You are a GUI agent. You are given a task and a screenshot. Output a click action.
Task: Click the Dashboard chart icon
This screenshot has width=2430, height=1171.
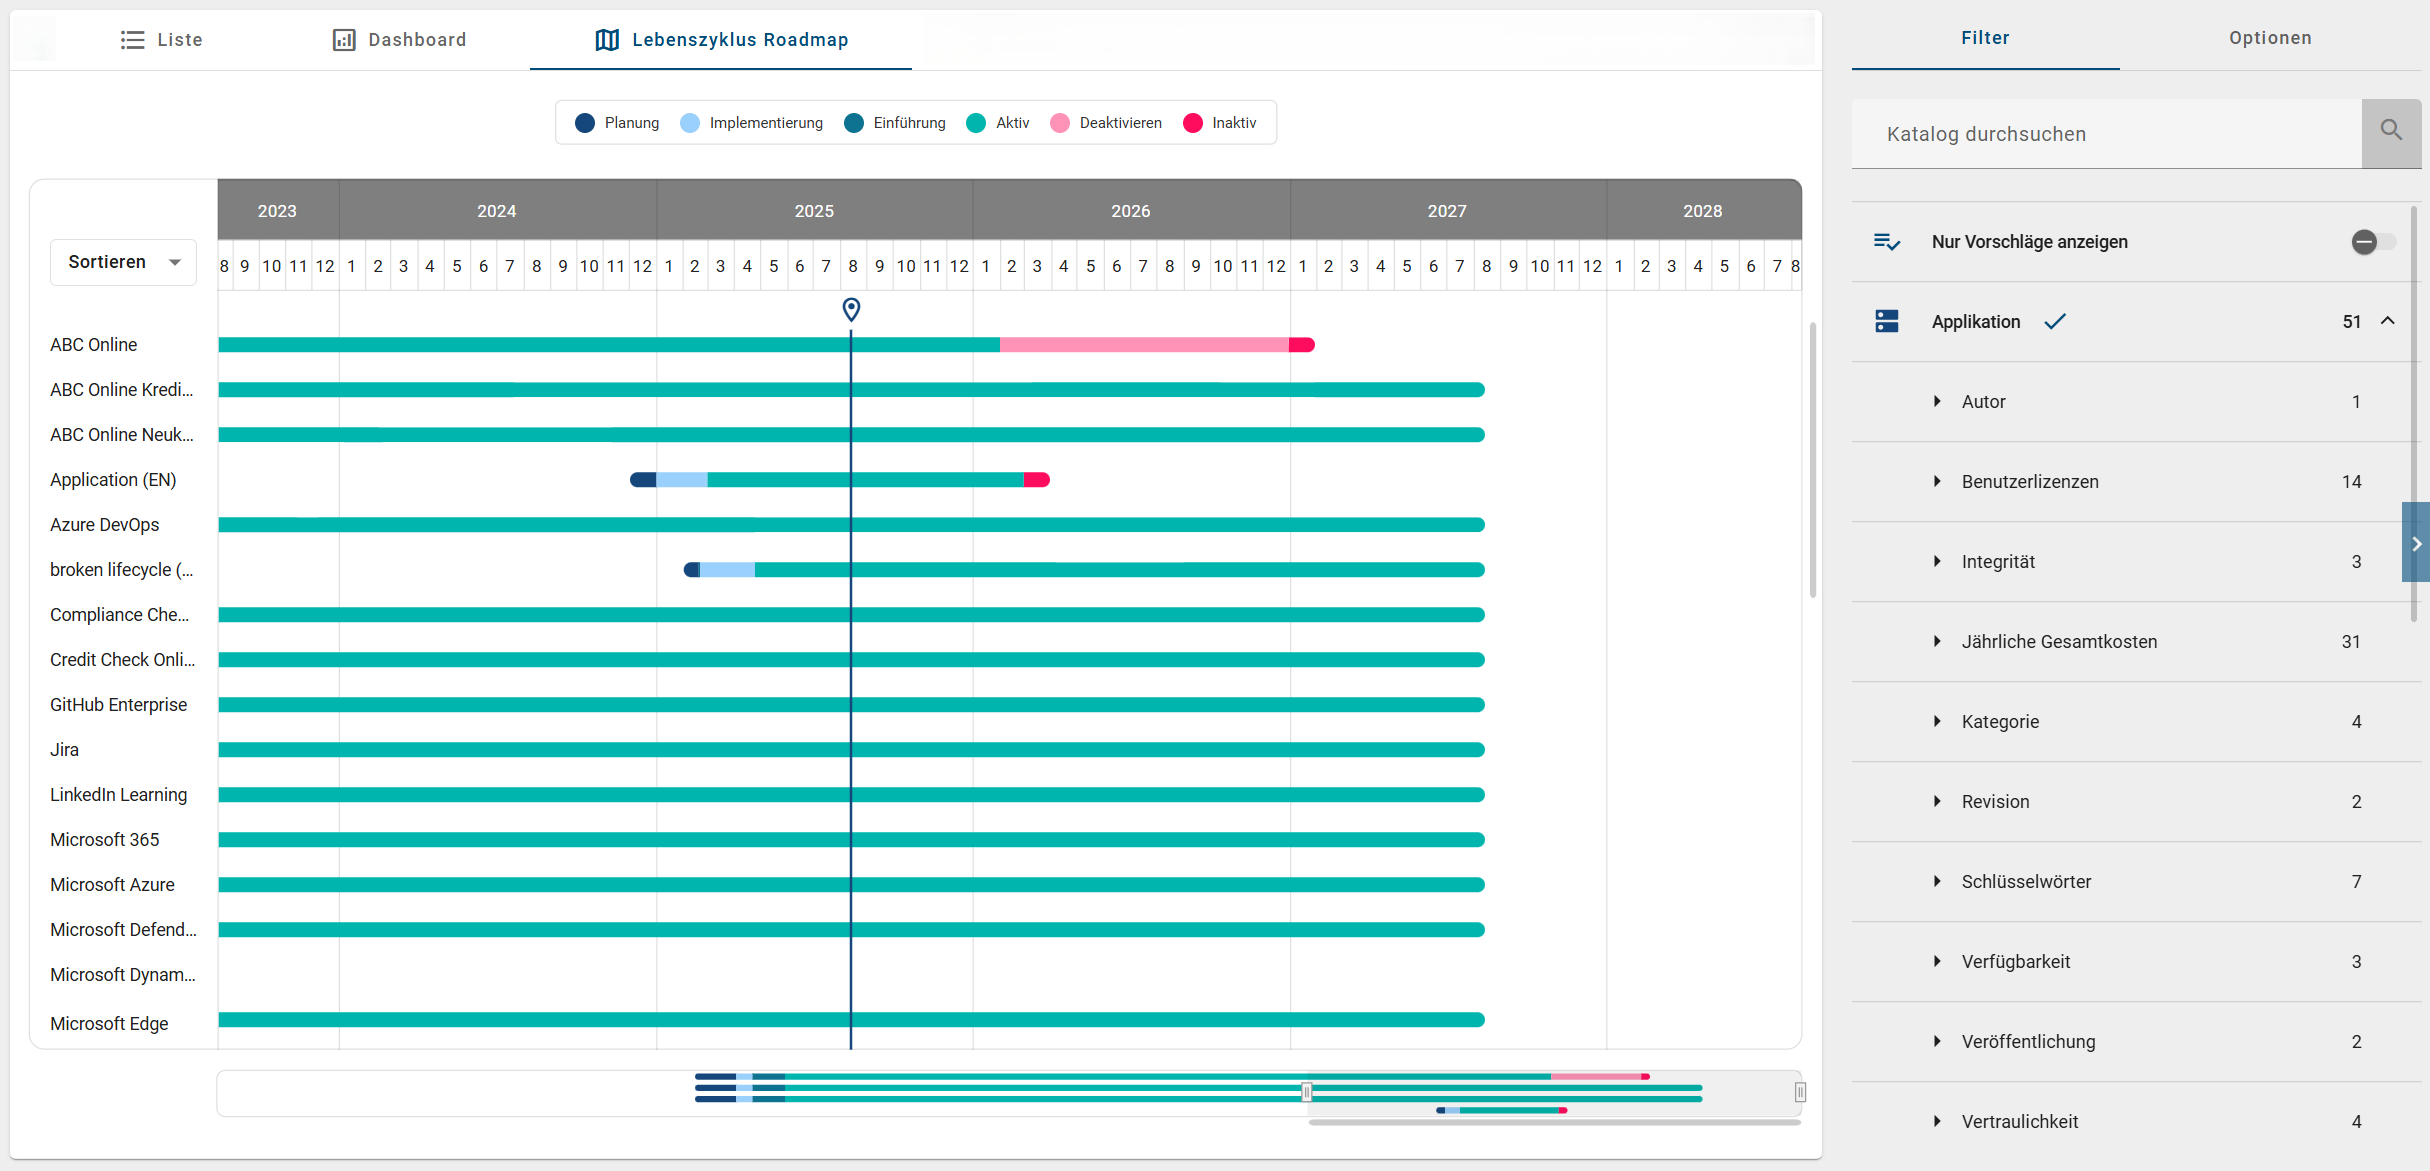(344, 40)
